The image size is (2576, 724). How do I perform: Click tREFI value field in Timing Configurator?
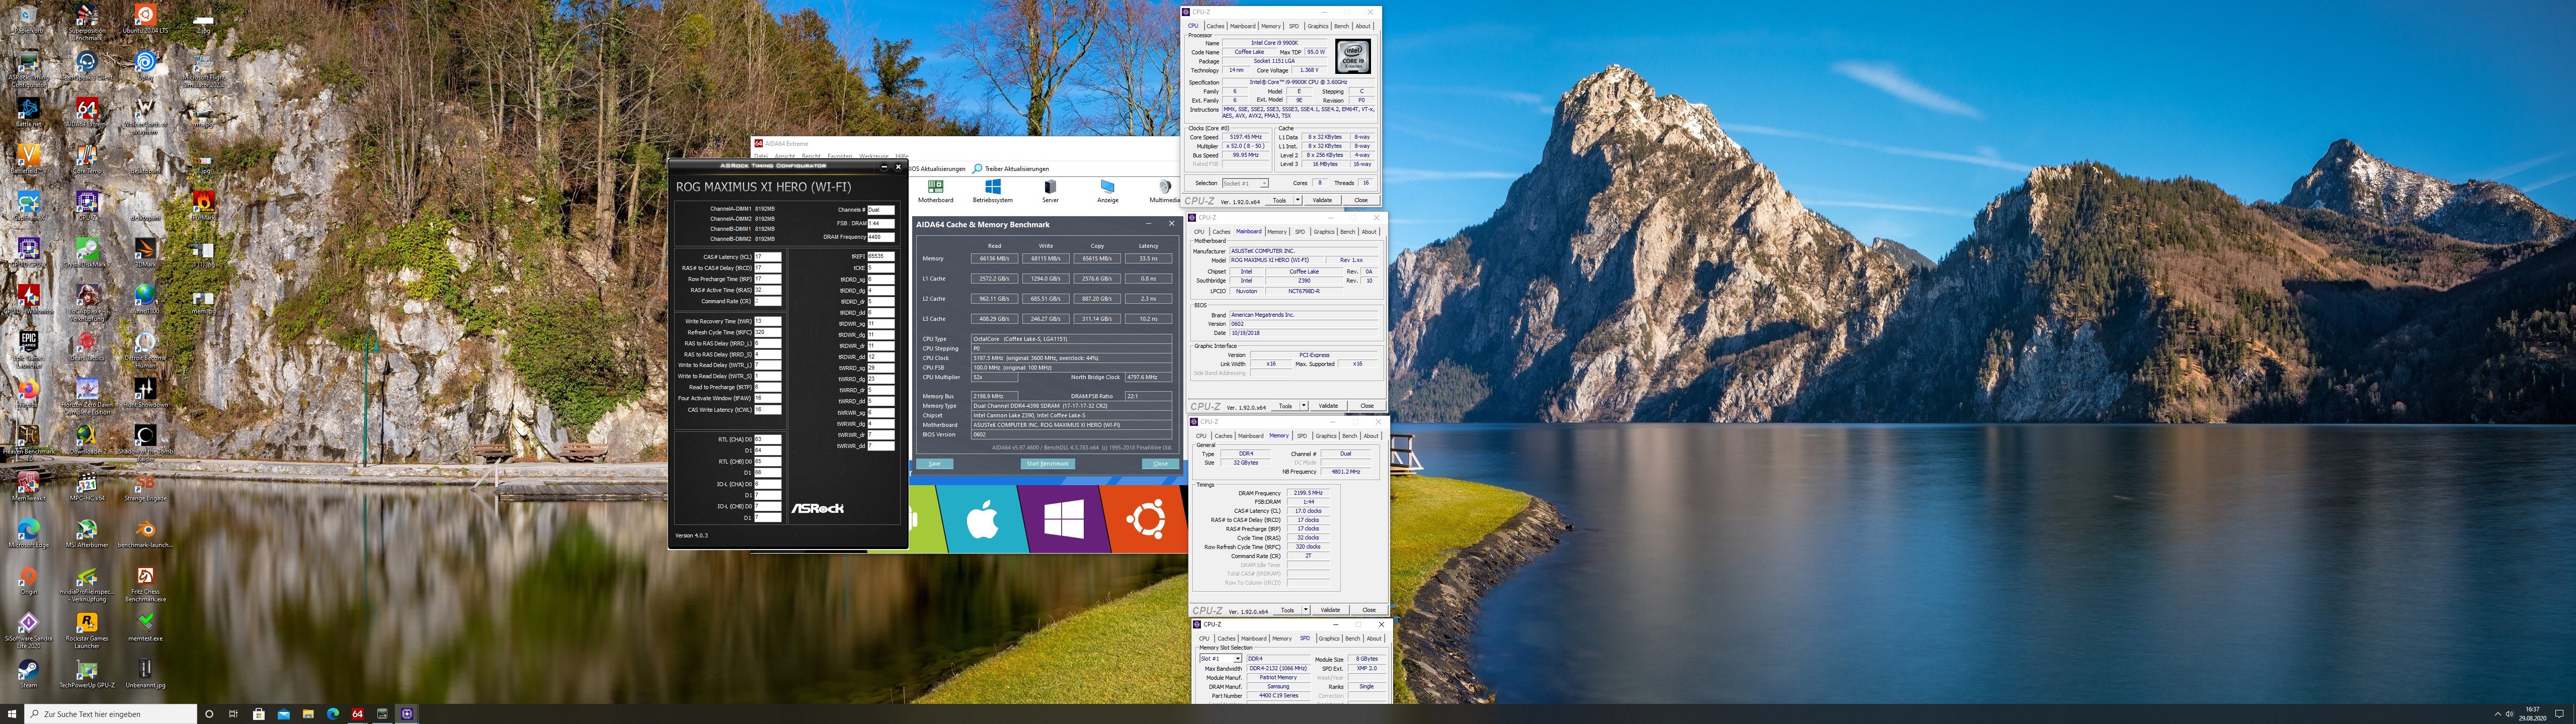coord(881,257)
